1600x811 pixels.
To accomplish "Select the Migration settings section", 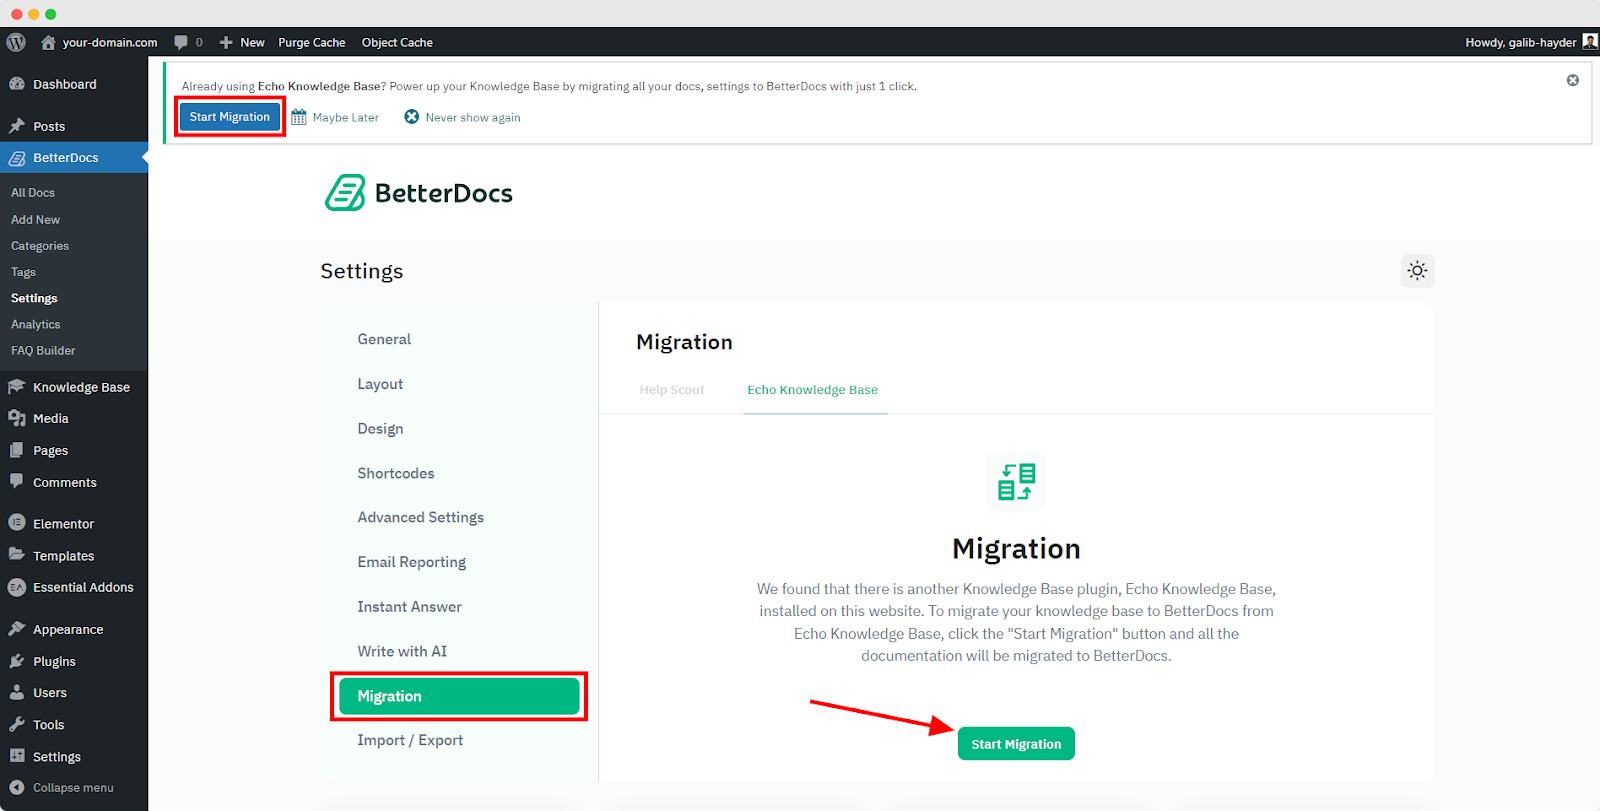I will coord(459,696).
